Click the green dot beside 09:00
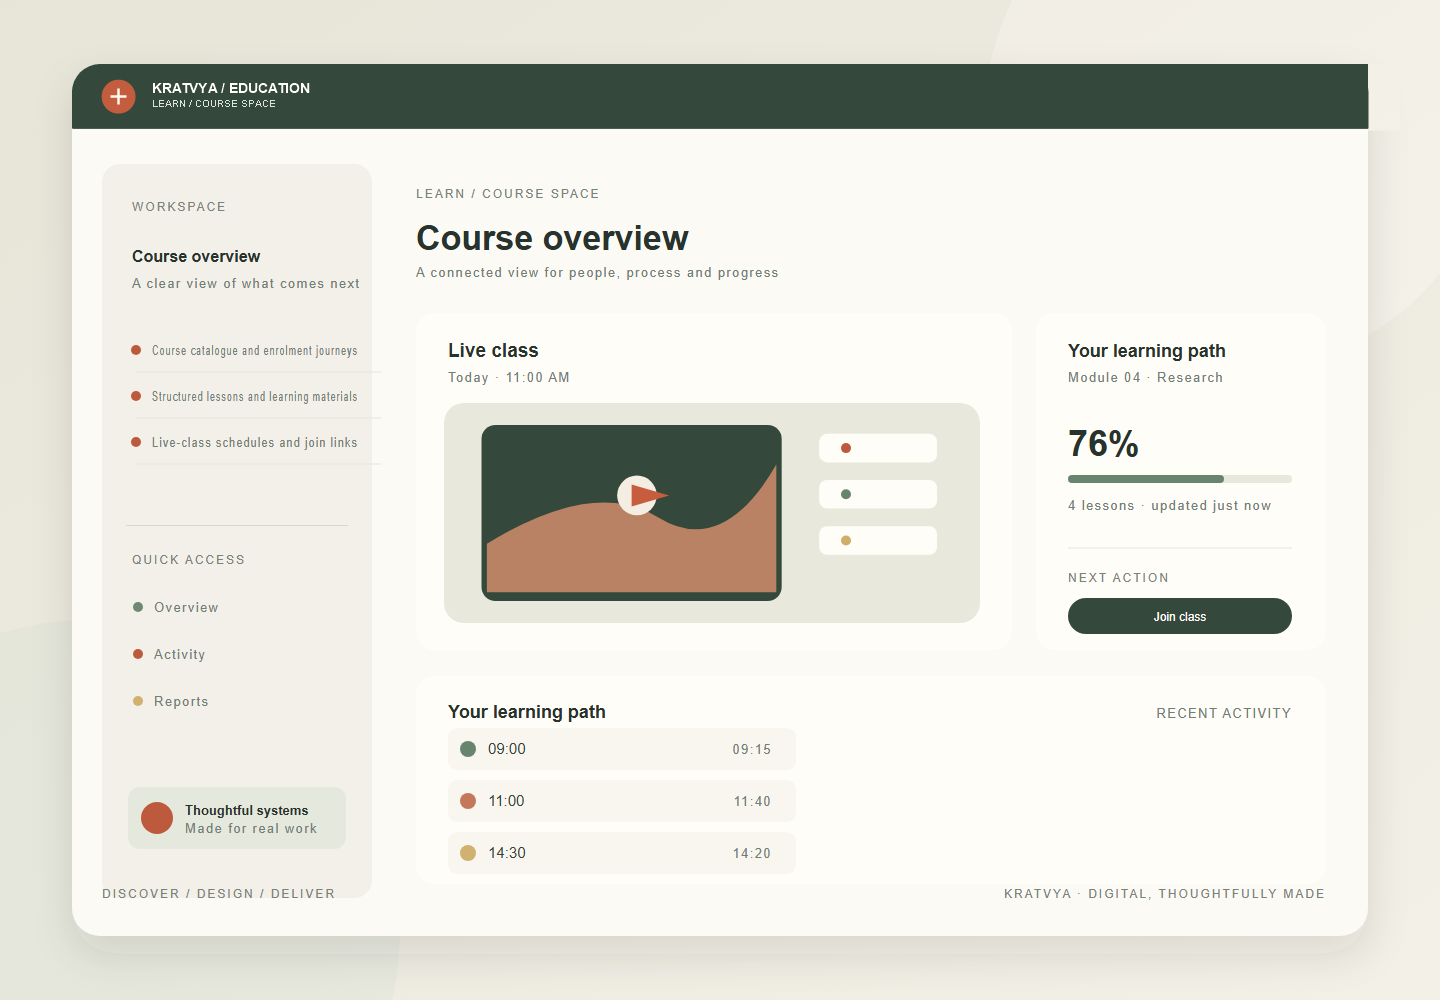This screenshot has width=1440, height=1000. point(468,749)
